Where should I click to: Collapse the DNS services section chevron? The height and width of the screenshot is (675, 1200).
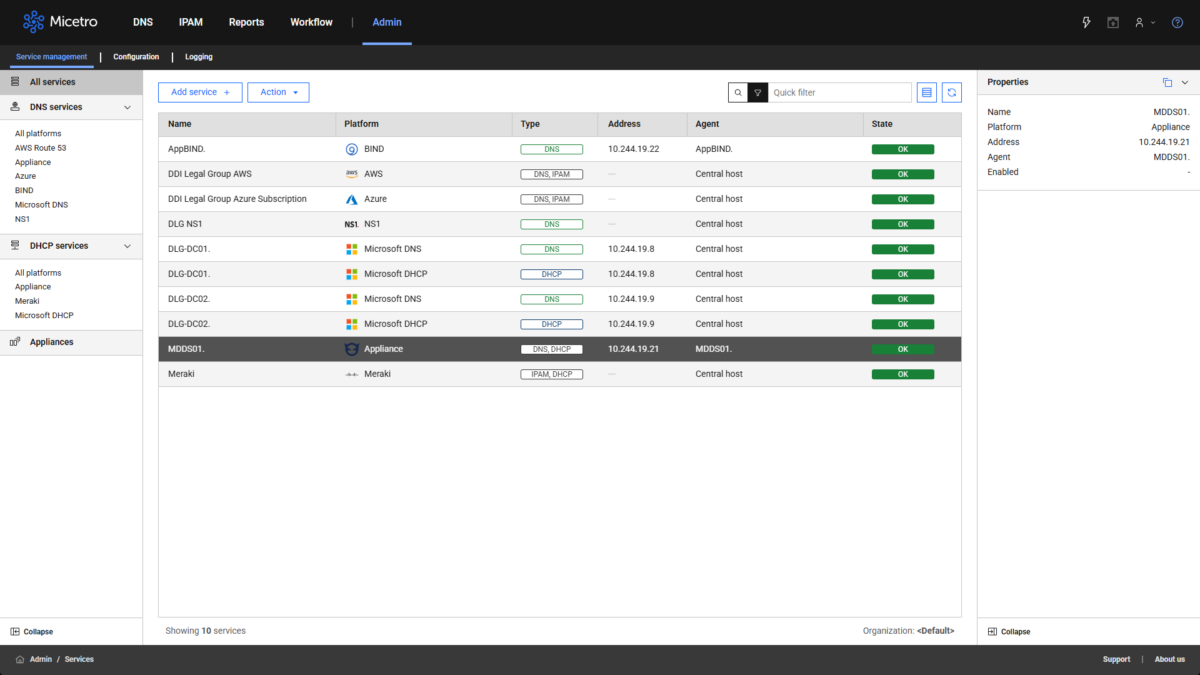tap(127, 107)
